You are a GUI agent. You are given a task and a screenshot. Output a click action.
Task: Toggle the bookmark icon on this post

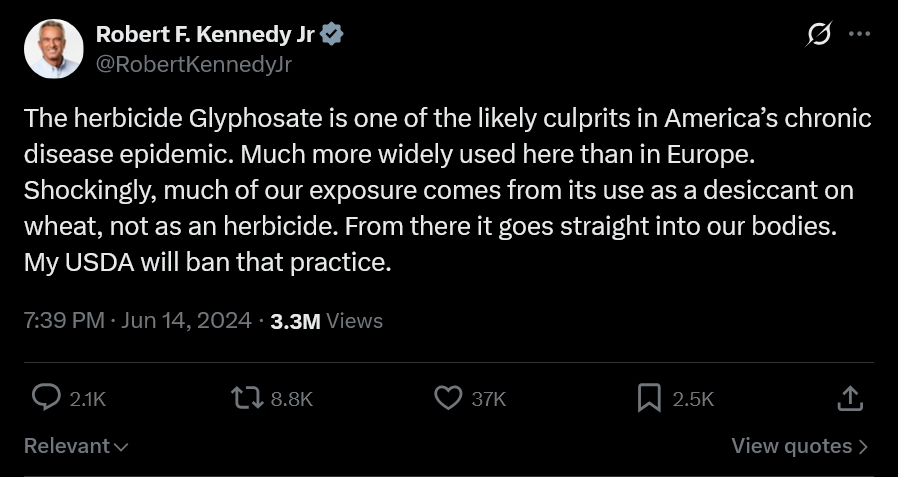click(649, 398)
